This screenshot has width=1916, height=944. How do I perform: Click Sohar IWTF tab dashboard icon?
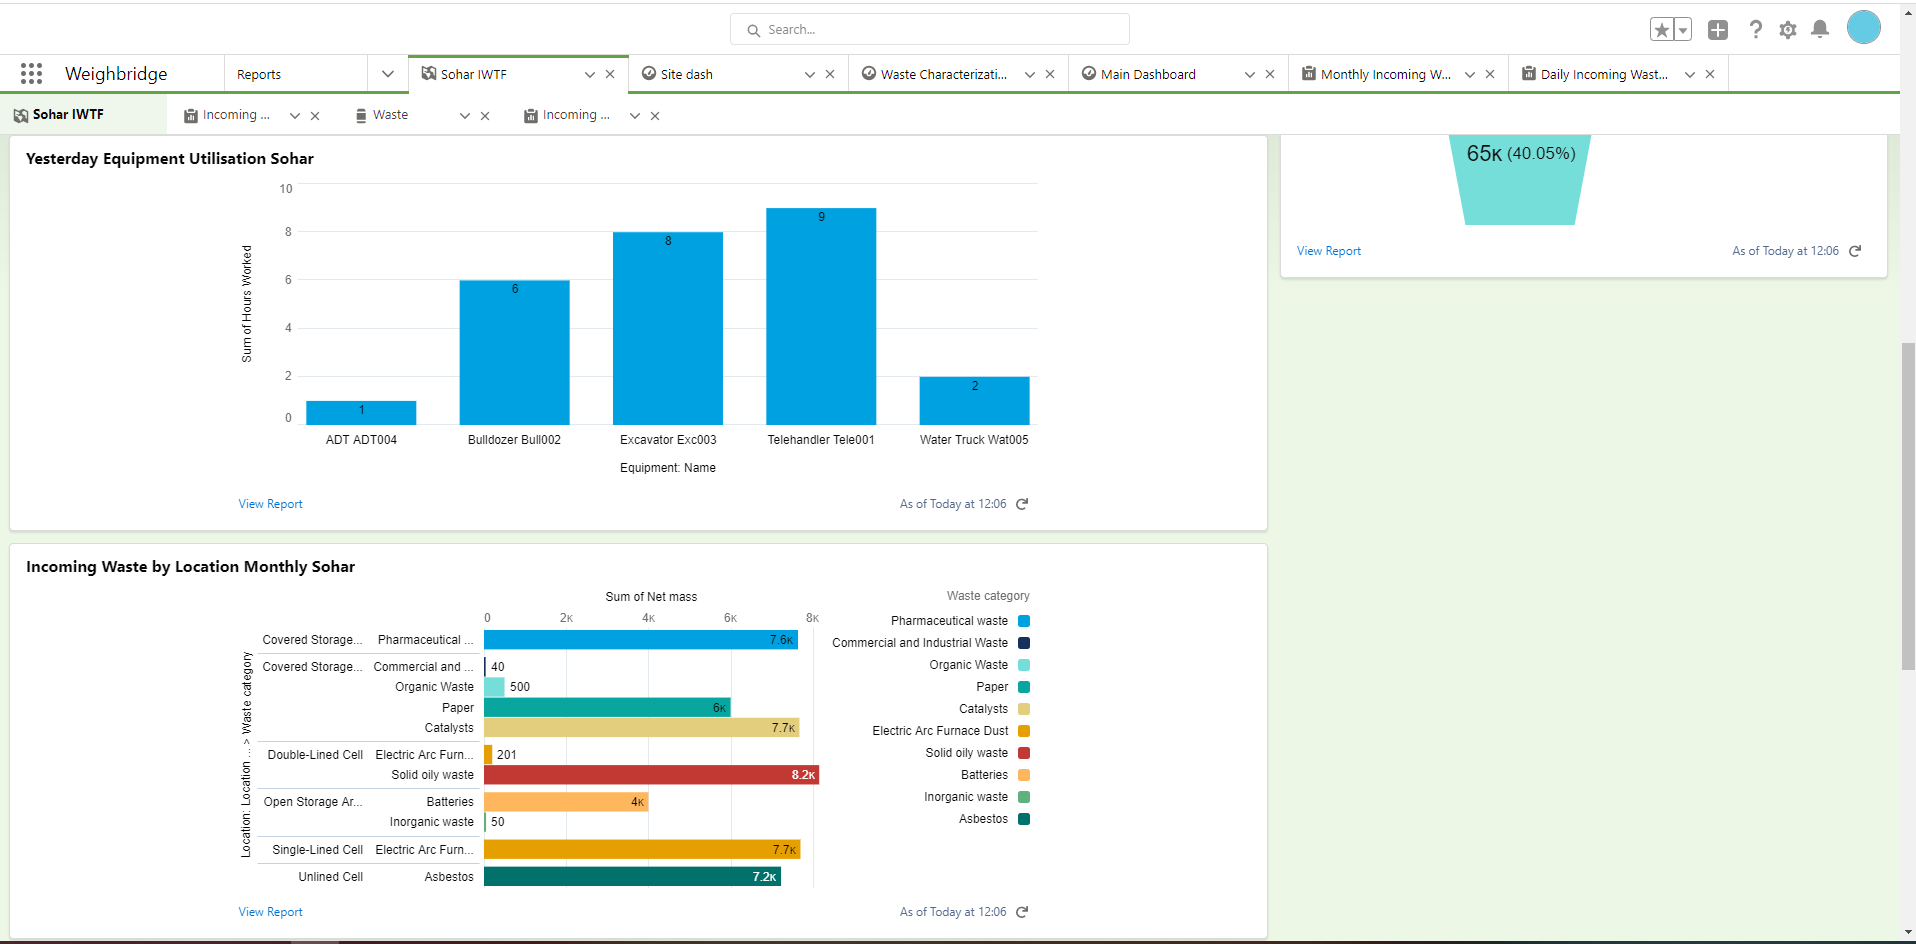coord(429,73)
